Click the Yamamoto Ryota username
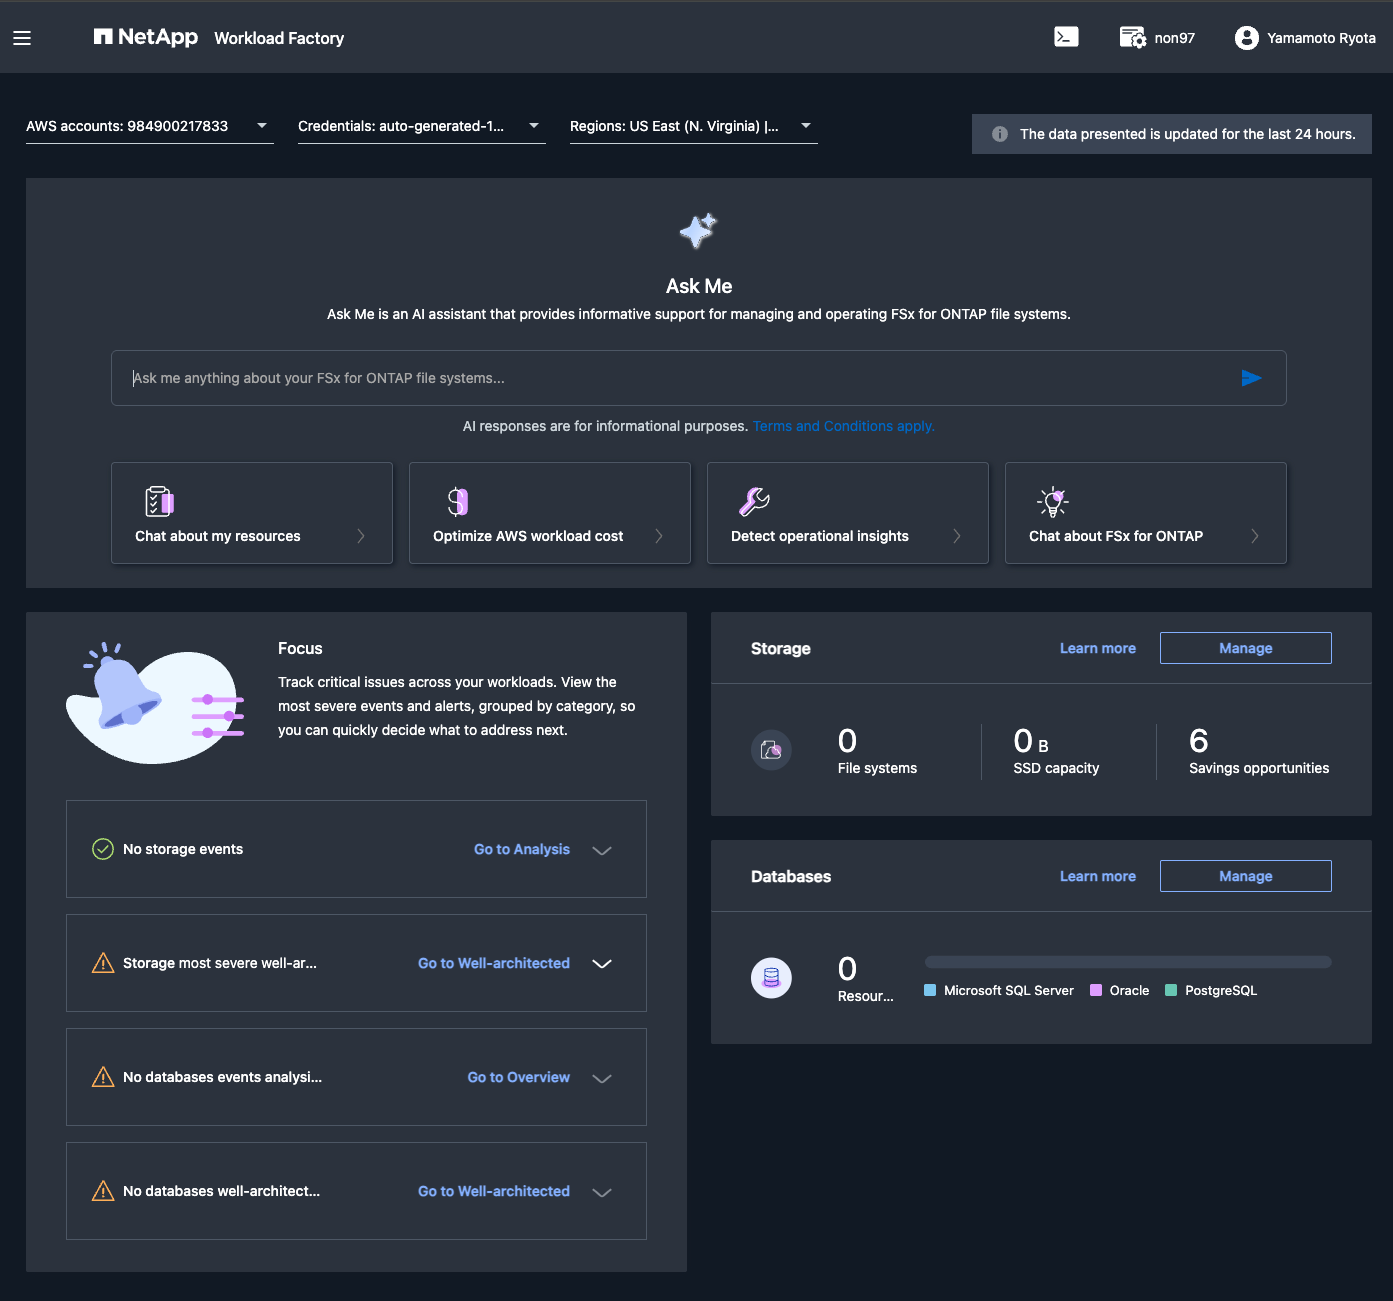Viewport: 1393px width, 1301px height. click(1321, 38)
